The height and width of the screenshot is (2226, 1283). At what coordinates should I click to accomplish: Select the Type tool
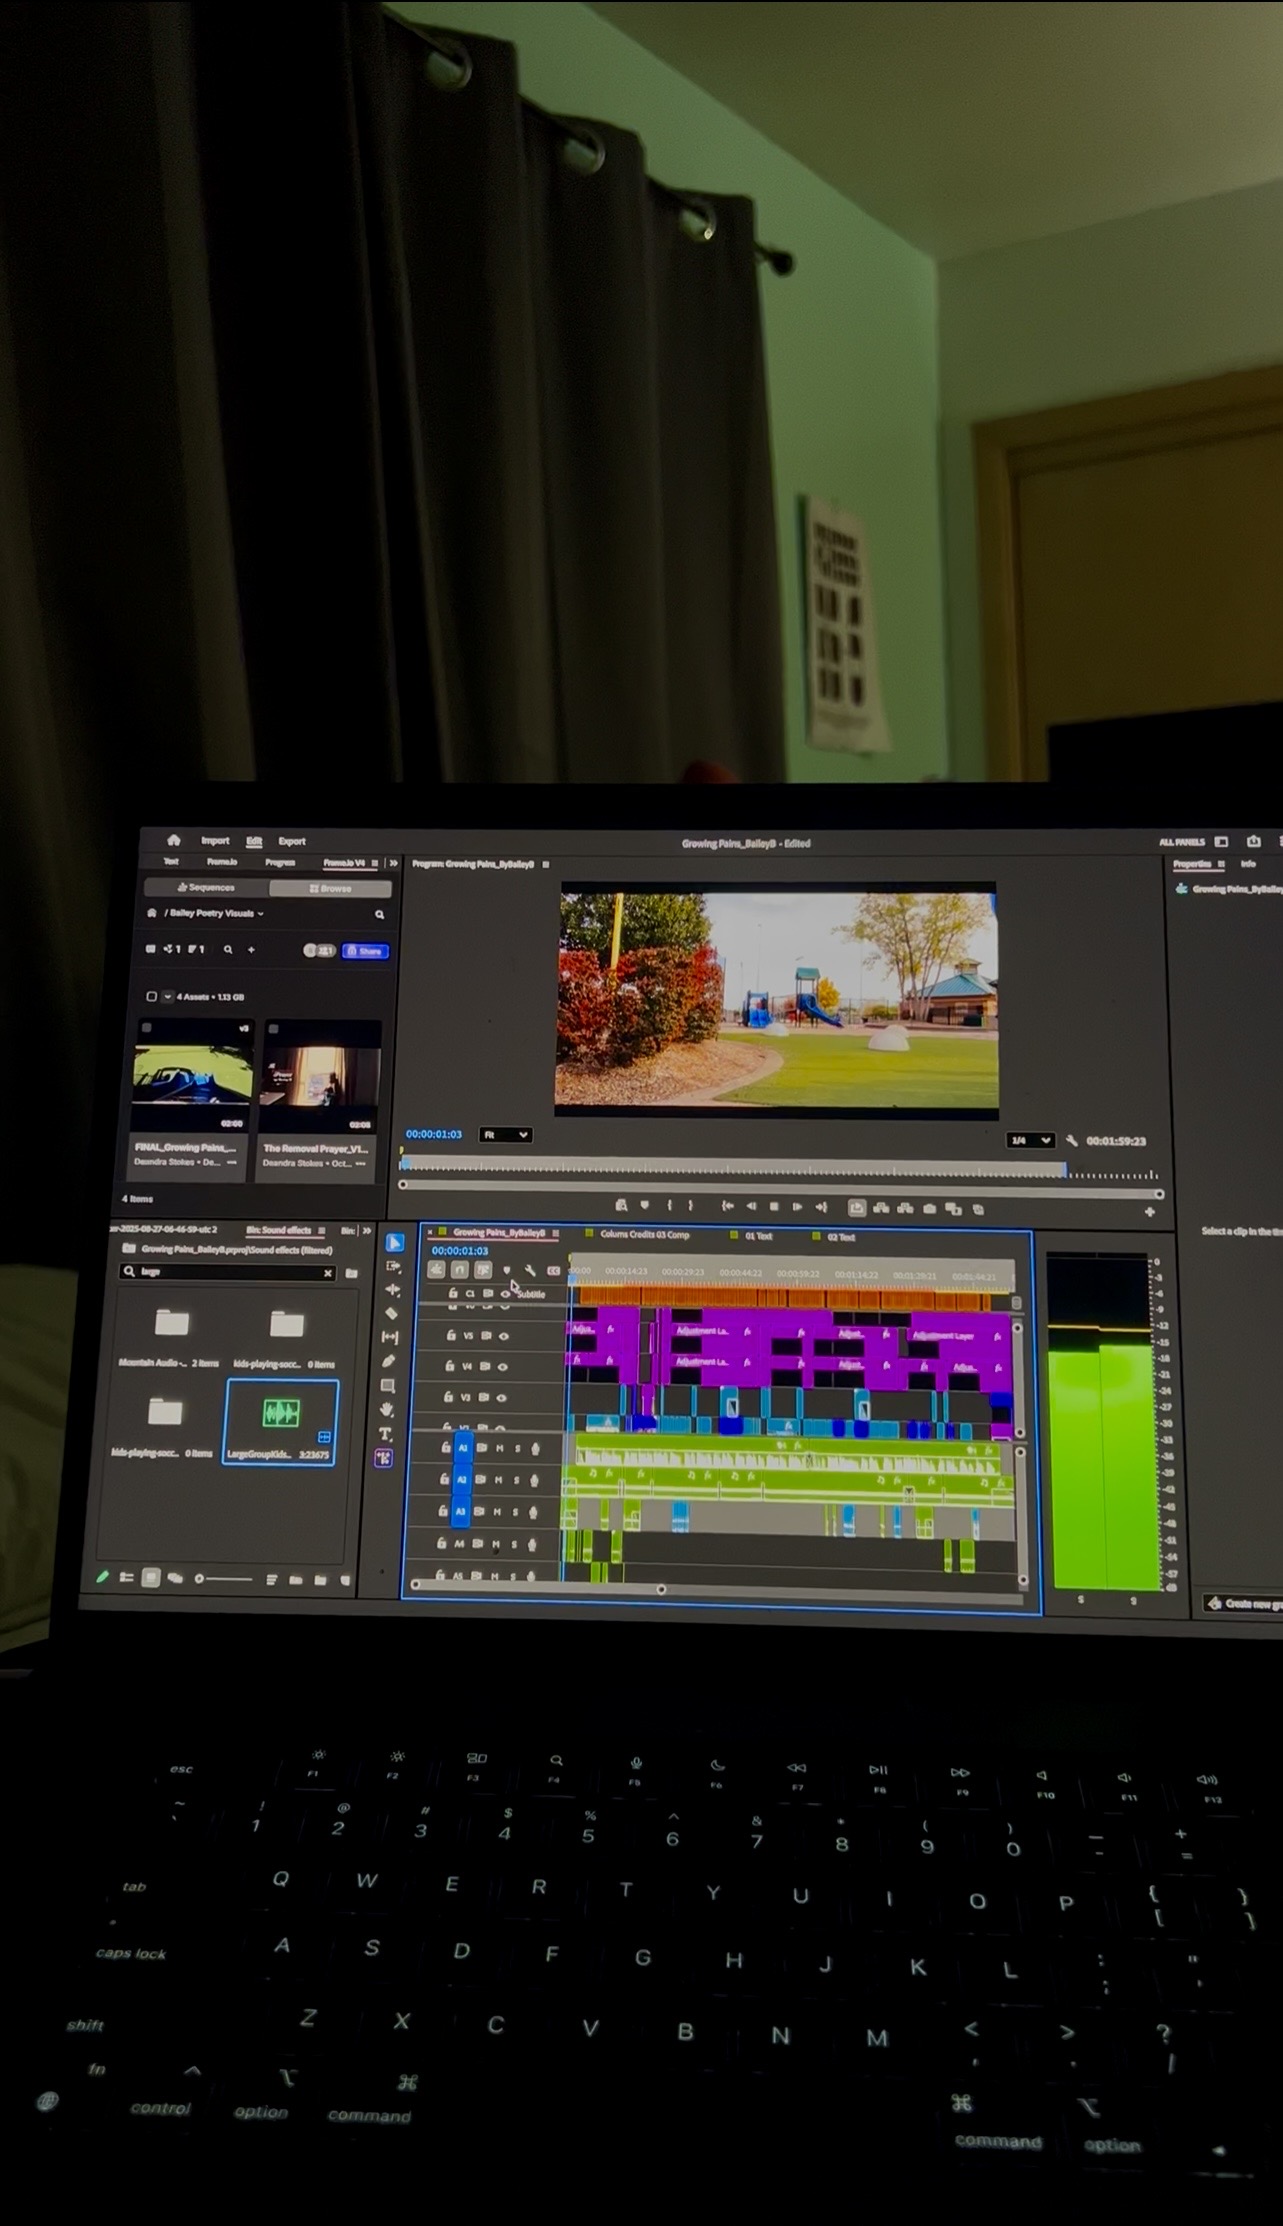386,1434
